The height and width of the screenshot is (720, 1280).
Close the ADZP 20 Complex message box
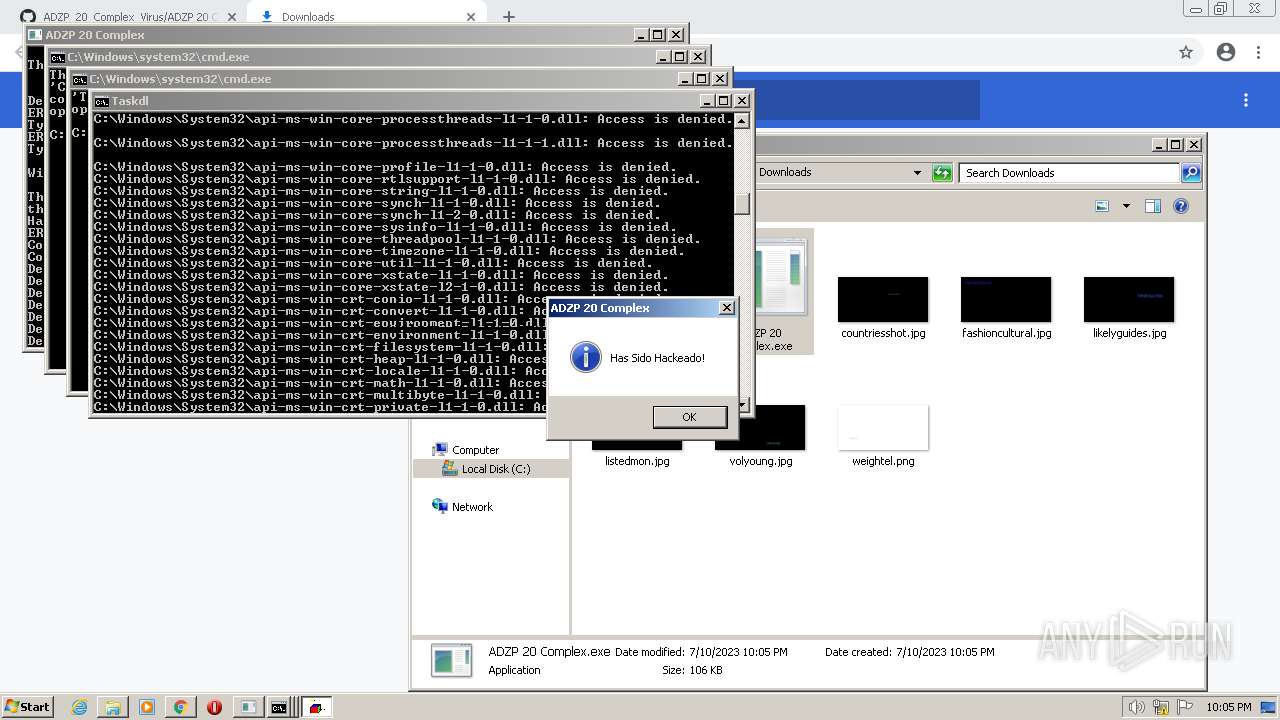pos(726,308)
